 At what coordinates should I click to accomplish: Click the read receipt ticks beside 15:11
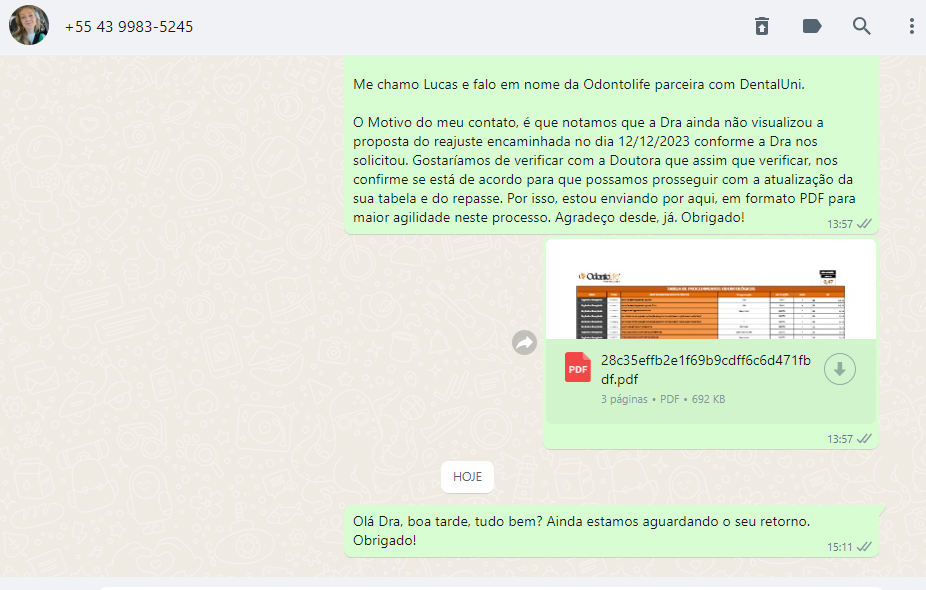[x=864, y=547]
